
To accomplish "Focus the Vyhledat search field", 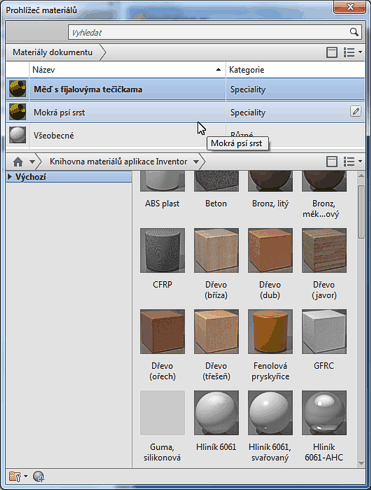I will click(215, 32).
